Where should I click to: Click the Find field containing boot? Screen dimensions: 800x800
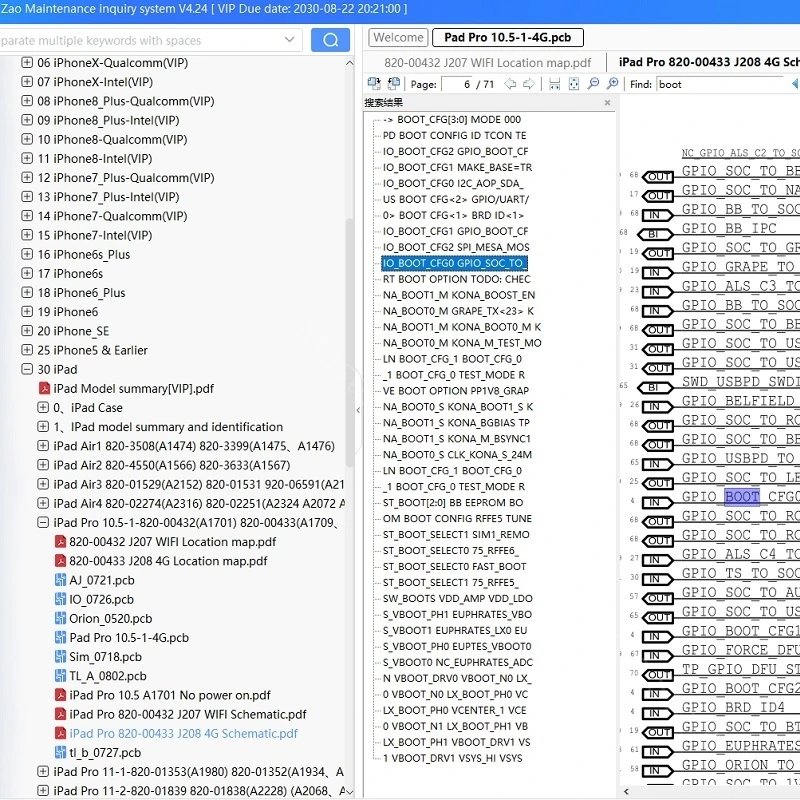click(721, 84)
